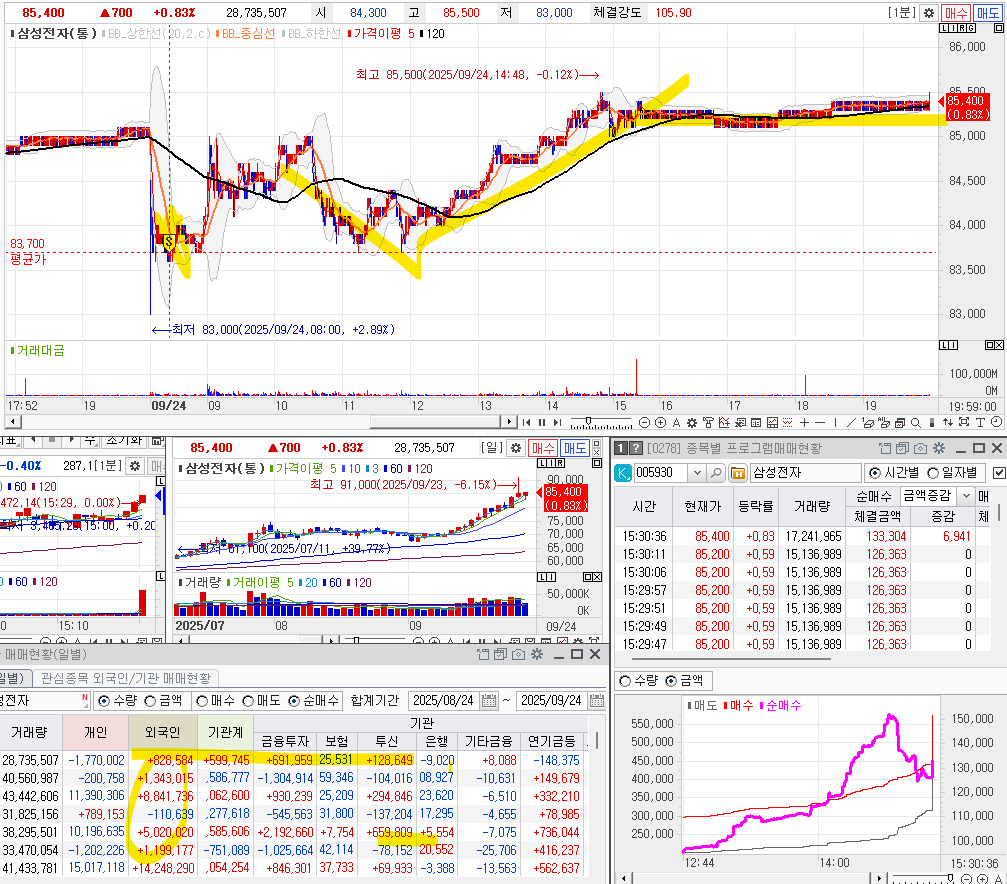Zoom out with the minus-circle chart icon

644,422
